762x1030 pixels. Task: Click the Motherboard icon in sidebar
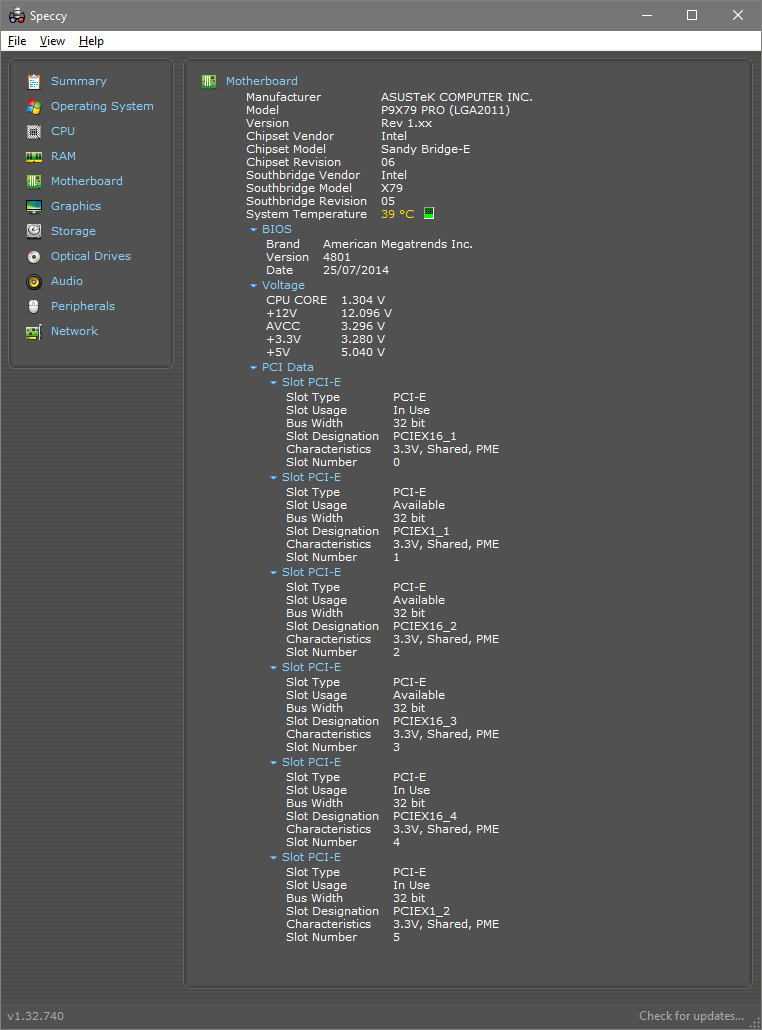click(34, 181)
